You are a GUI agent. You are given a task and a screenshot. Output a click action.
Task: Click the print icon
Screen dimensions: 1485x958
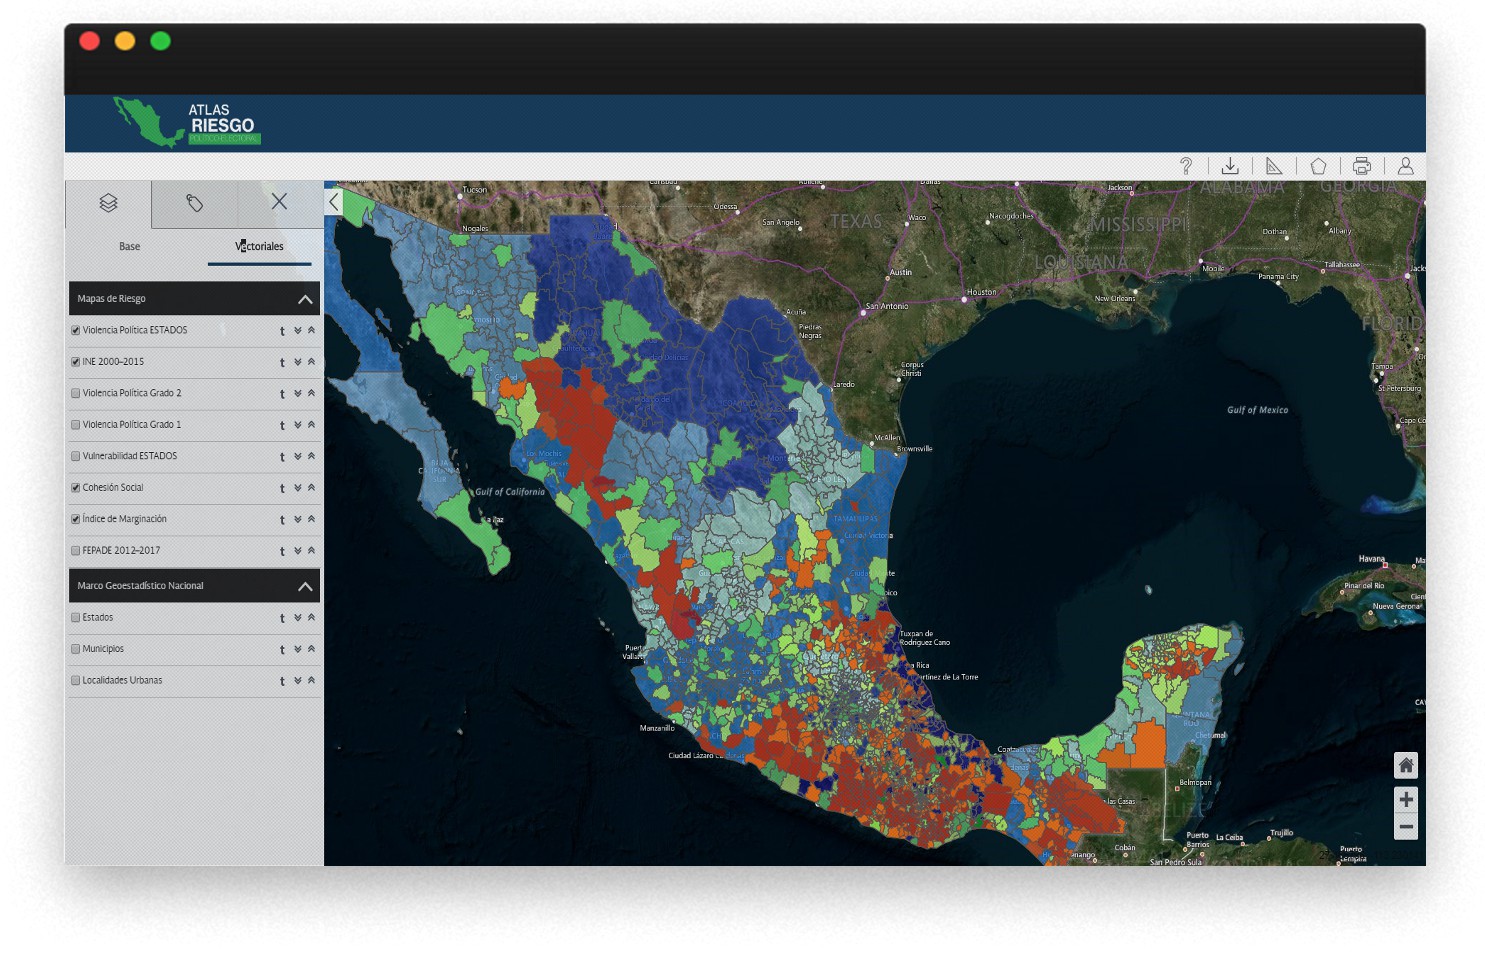pyautogui.click(x=1361, y=166)
